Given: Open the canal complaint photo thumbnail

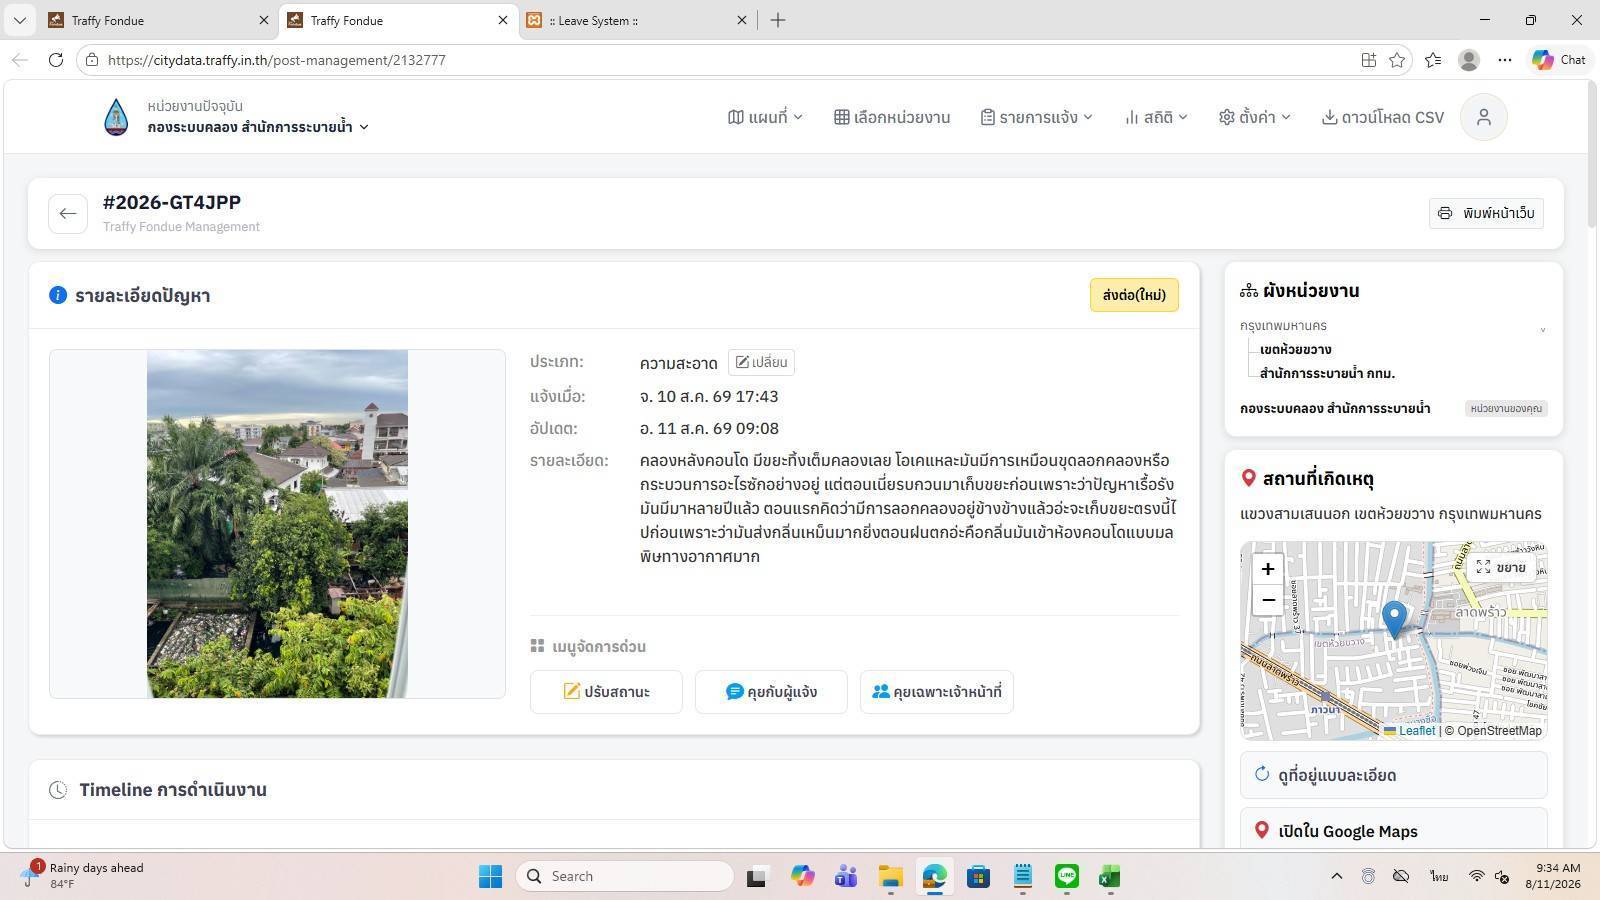Looking at the screenshot, I should pyautogui.click(x=277, y=524).
